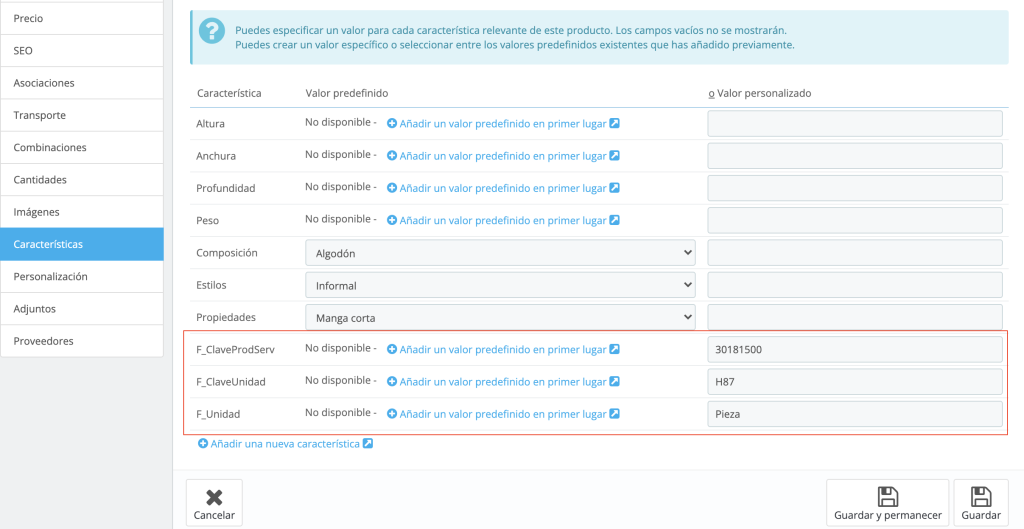Viewport: 1024px width, 529px height.
Task: Click external link icon in F_ClaveUnidad row
Action: [x=615, y=381]
